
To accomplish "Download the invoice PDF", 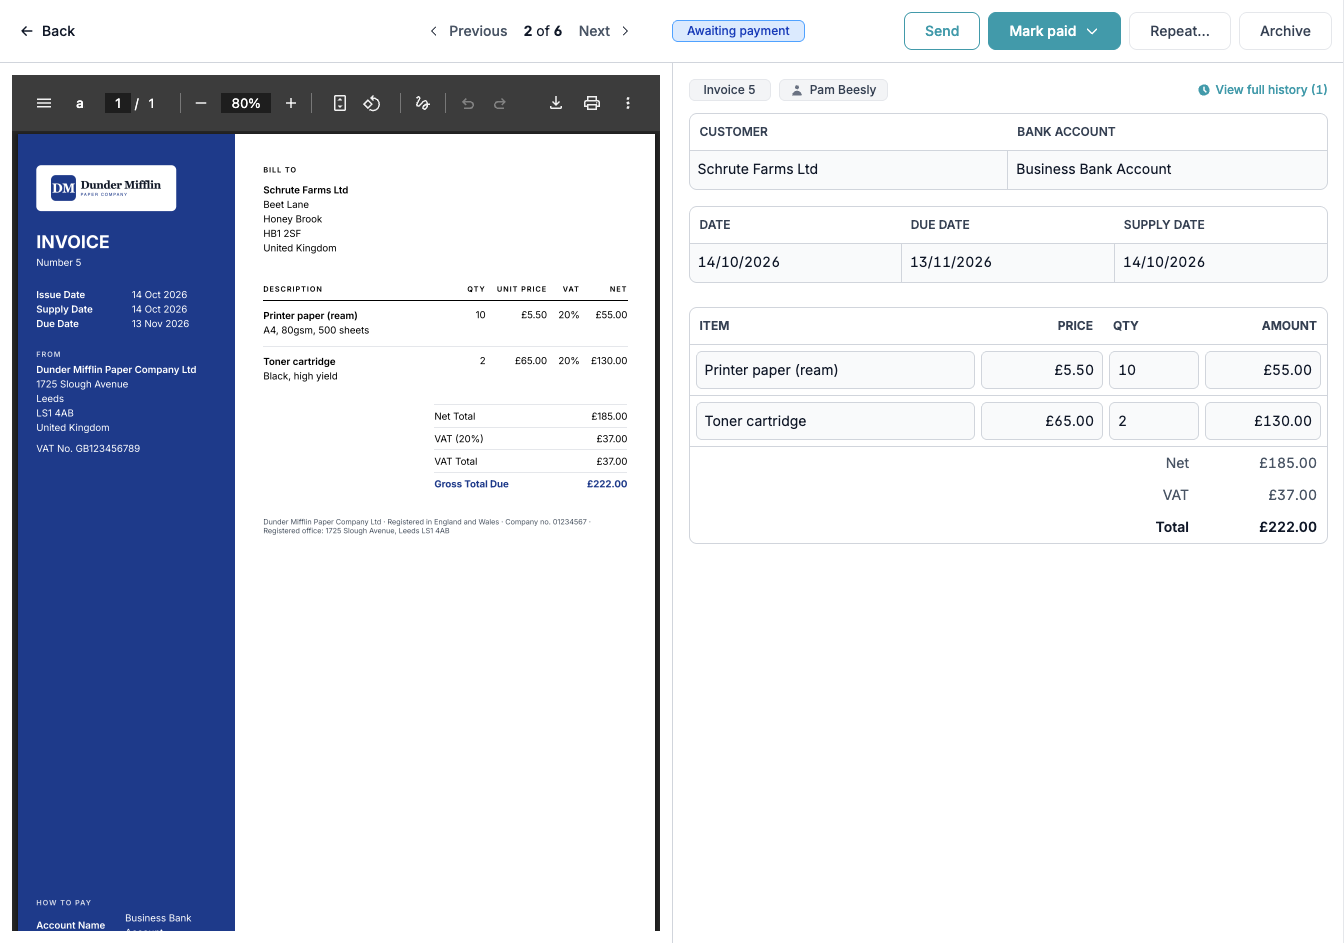I will [x=556, y=103].
